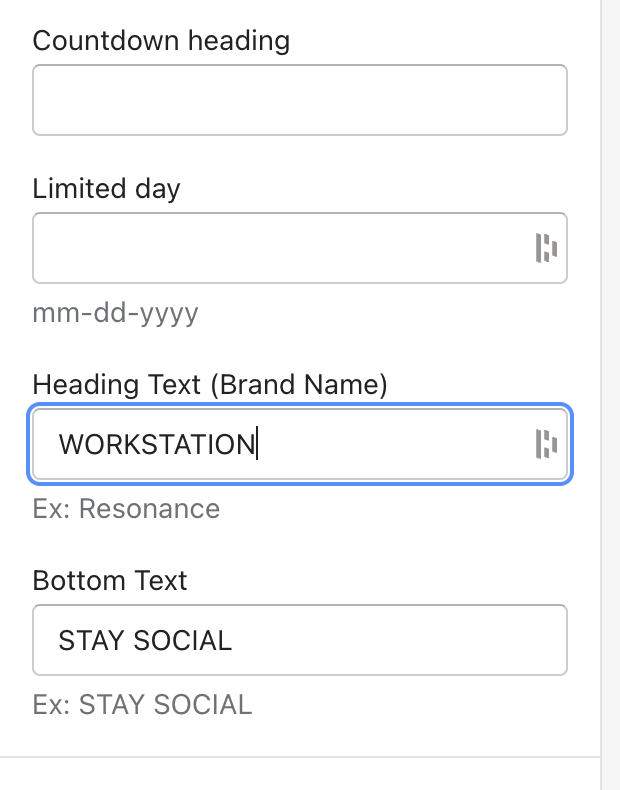The width and height of the screenshot is (620, 790).
Task: Select the Heading Text (Brand Name) label
Action: 209,384
